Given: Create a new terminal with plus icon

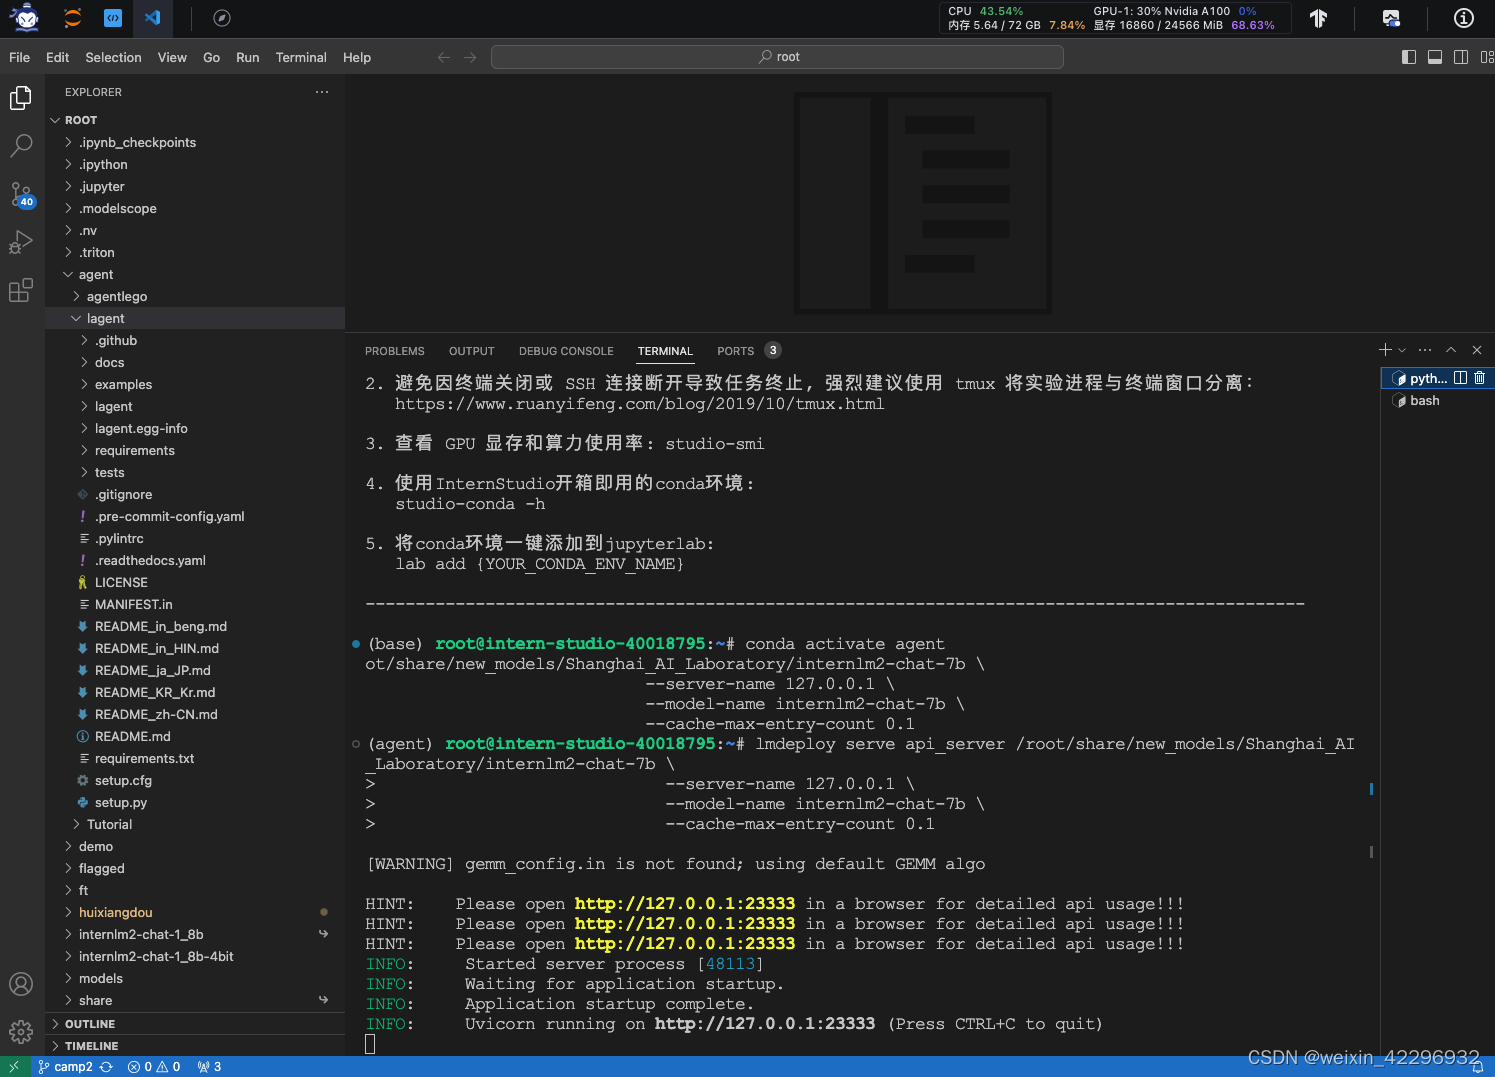Looking at the screenshot, I should 1384,350.
